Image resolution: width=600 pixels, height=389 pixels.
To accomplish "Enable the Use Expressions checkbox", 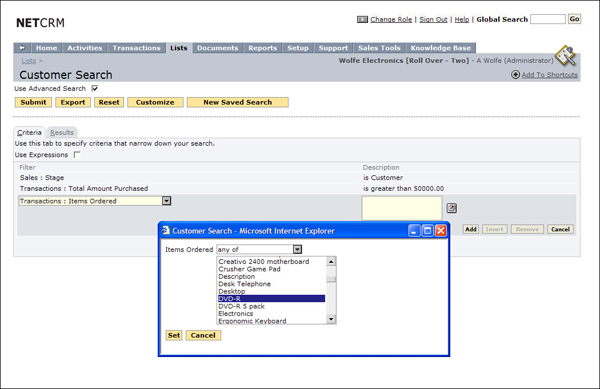I will tap(77, 155).
